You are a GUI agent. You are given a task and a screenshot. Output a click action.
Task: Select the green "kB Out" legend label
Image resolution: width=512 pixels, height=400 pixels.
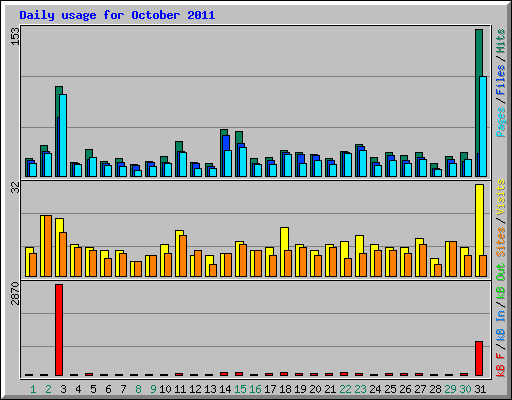click(500, 281)
